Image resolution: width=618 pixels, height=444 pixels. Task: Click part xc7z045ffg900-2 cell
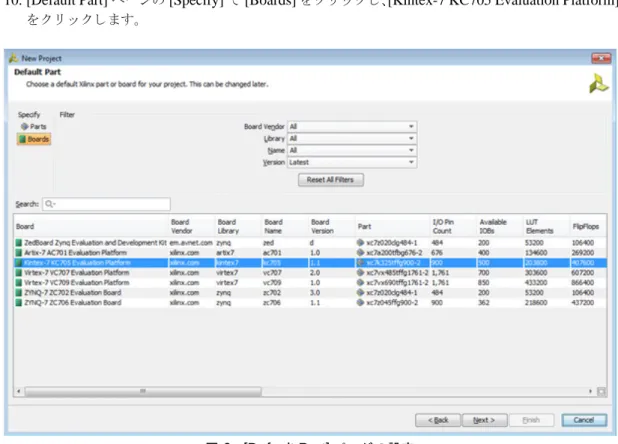(392, 303)
